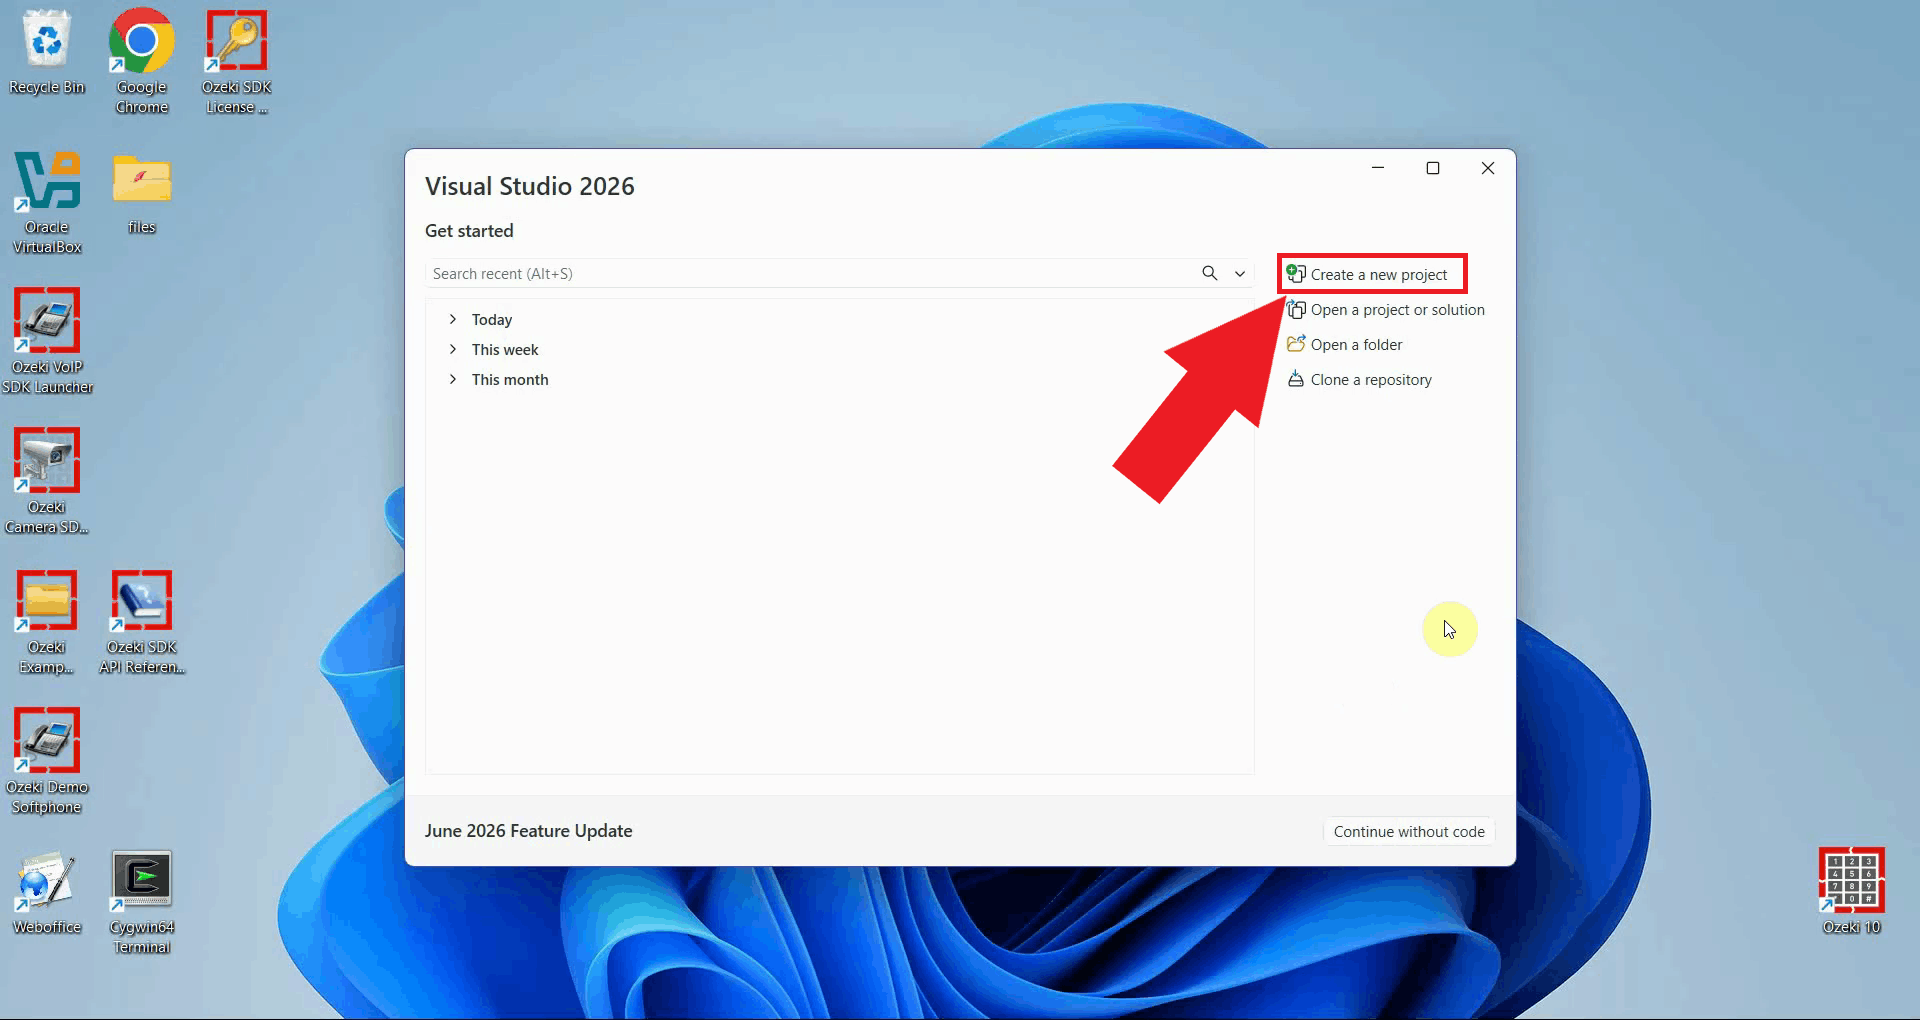Select the Ozeki Demo Softphone icon

[x=47, y=761]
